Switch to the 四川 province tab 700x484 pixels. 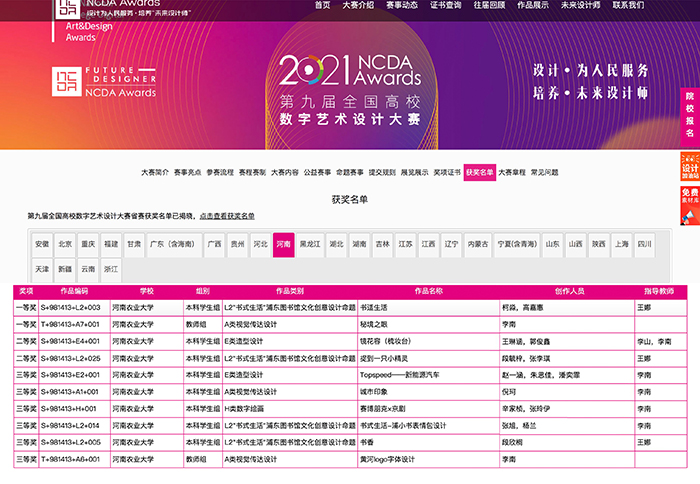645,244
